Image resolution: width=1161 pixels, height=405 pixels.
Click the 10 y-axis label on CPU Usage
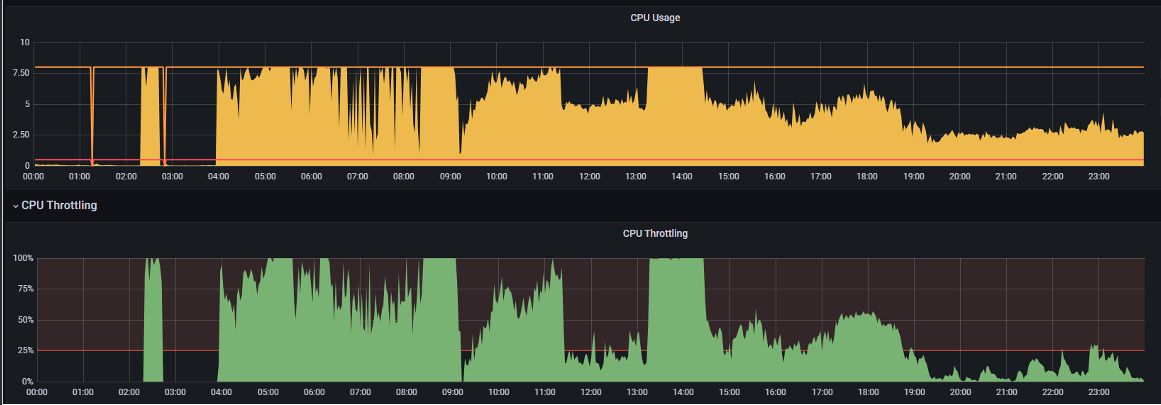25,42
